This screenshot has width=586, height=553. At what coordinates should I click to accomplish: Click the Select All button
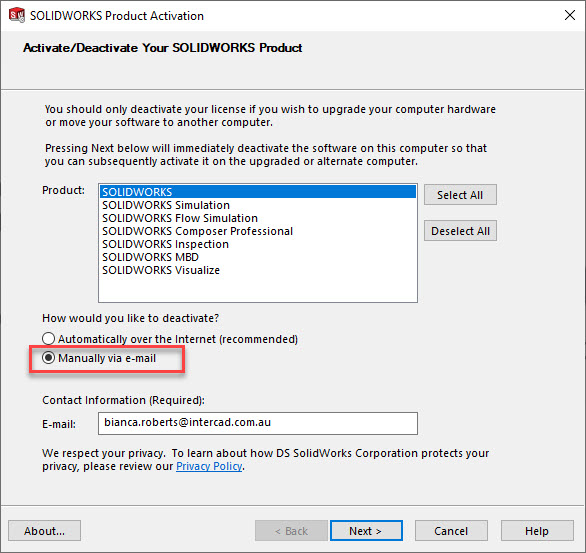click(460, 195)
